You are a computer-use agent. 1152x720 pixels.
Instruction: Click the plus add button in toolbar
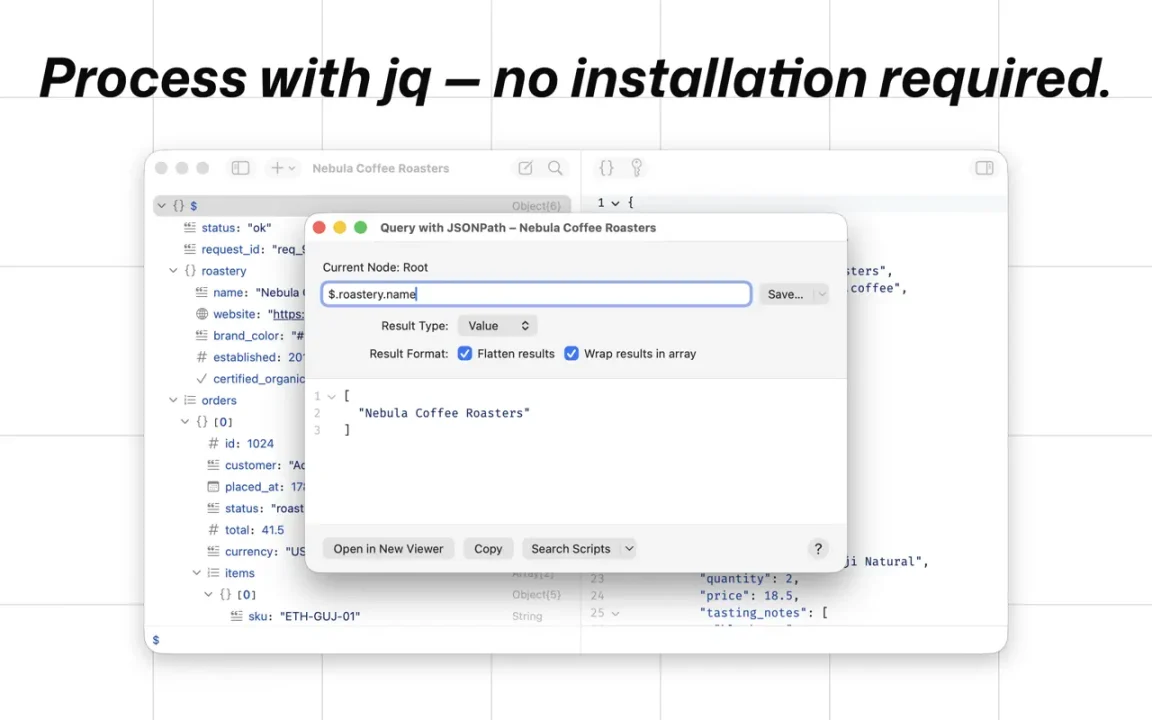click(x=277, y=168)
